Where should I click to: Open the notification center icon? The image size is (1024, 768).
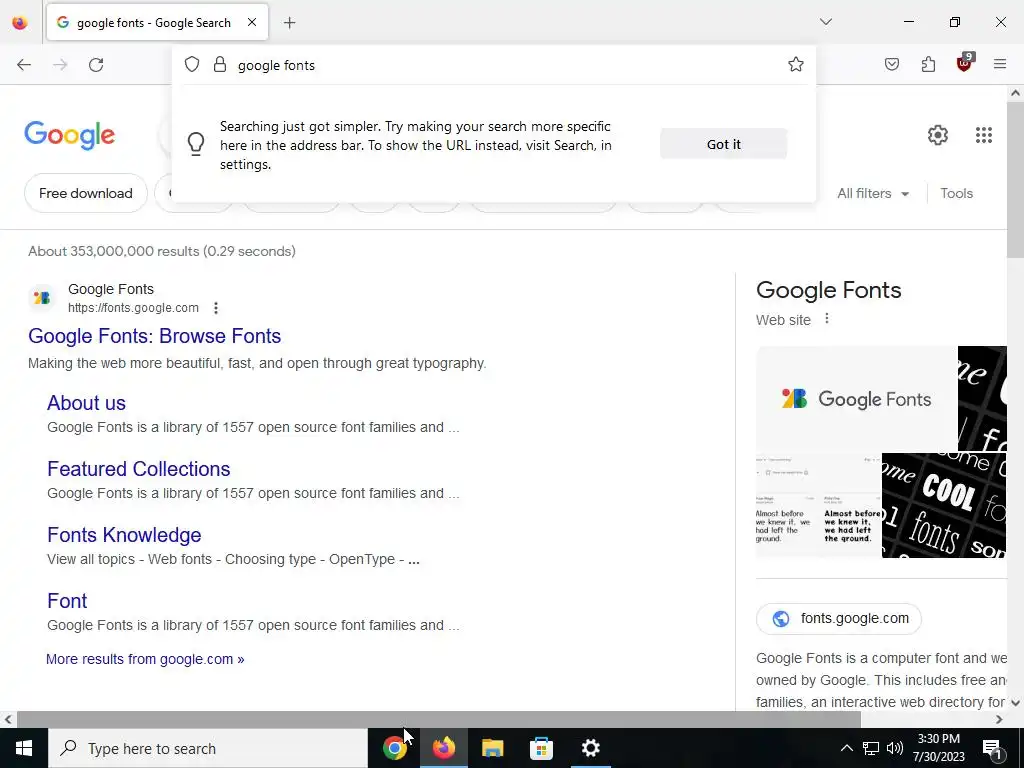click(992, 749)
